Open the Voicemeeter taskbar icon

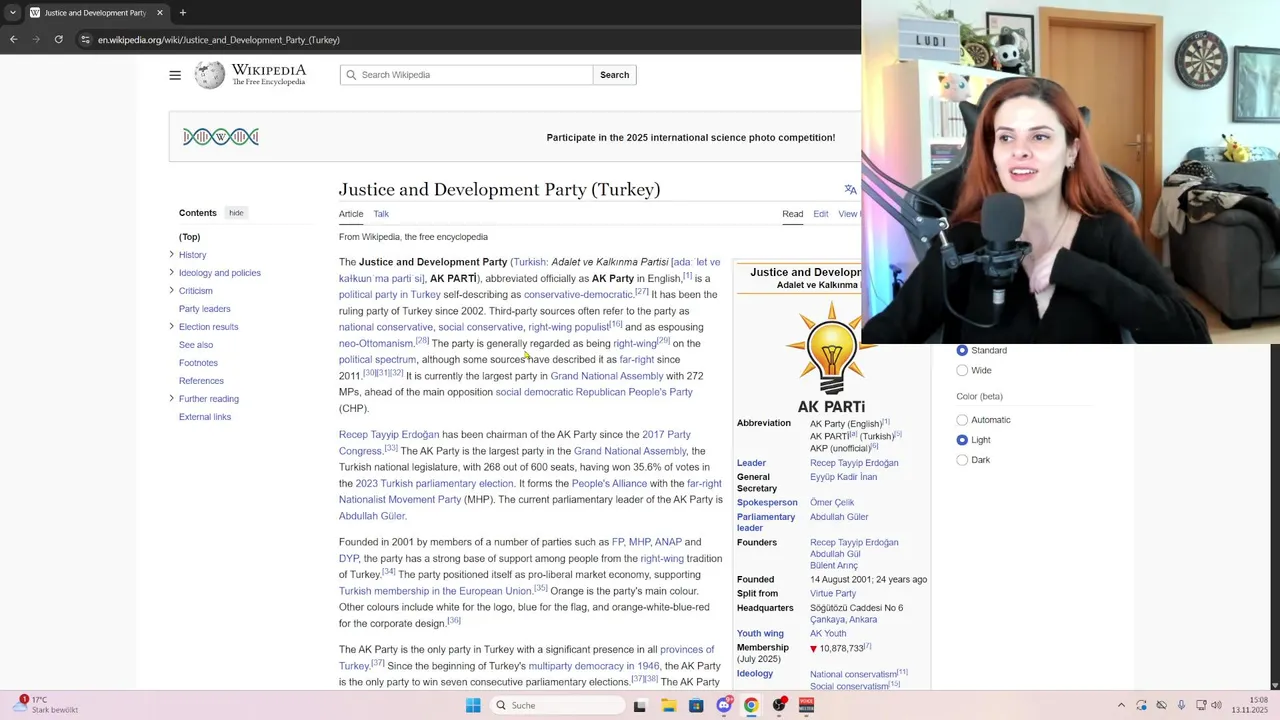pos(806,705)
